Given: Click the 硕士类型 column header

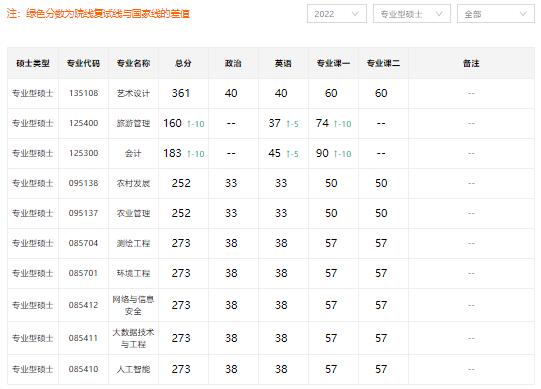Looking at the screenshot, I should coord(33,63).
